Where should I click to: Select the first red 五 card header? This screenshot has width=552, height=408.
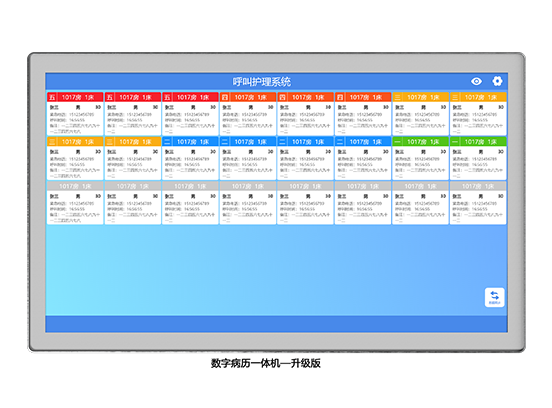pos(75,97)
